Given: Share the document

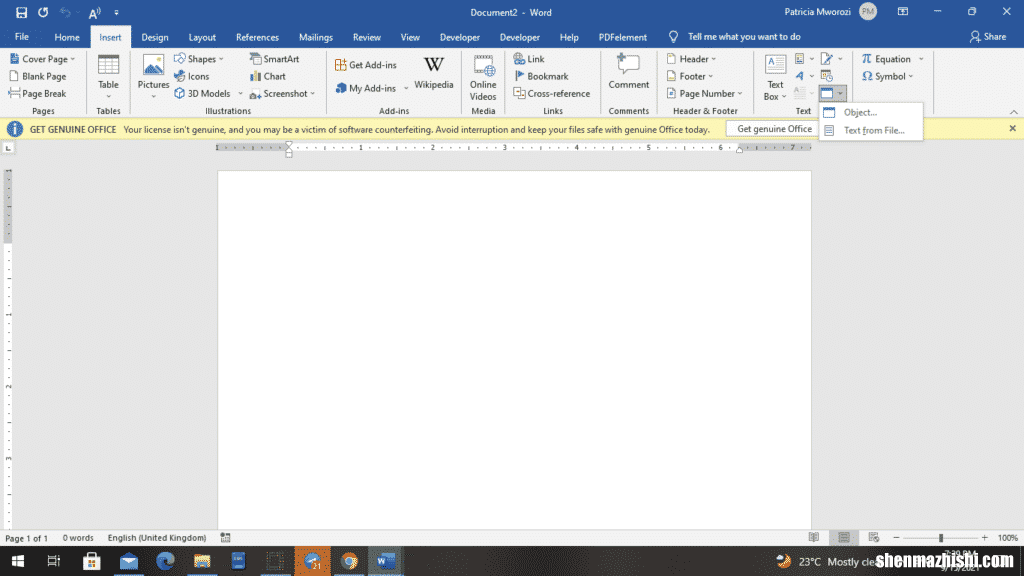Looking at the screenshot, I should pos(987,37).
